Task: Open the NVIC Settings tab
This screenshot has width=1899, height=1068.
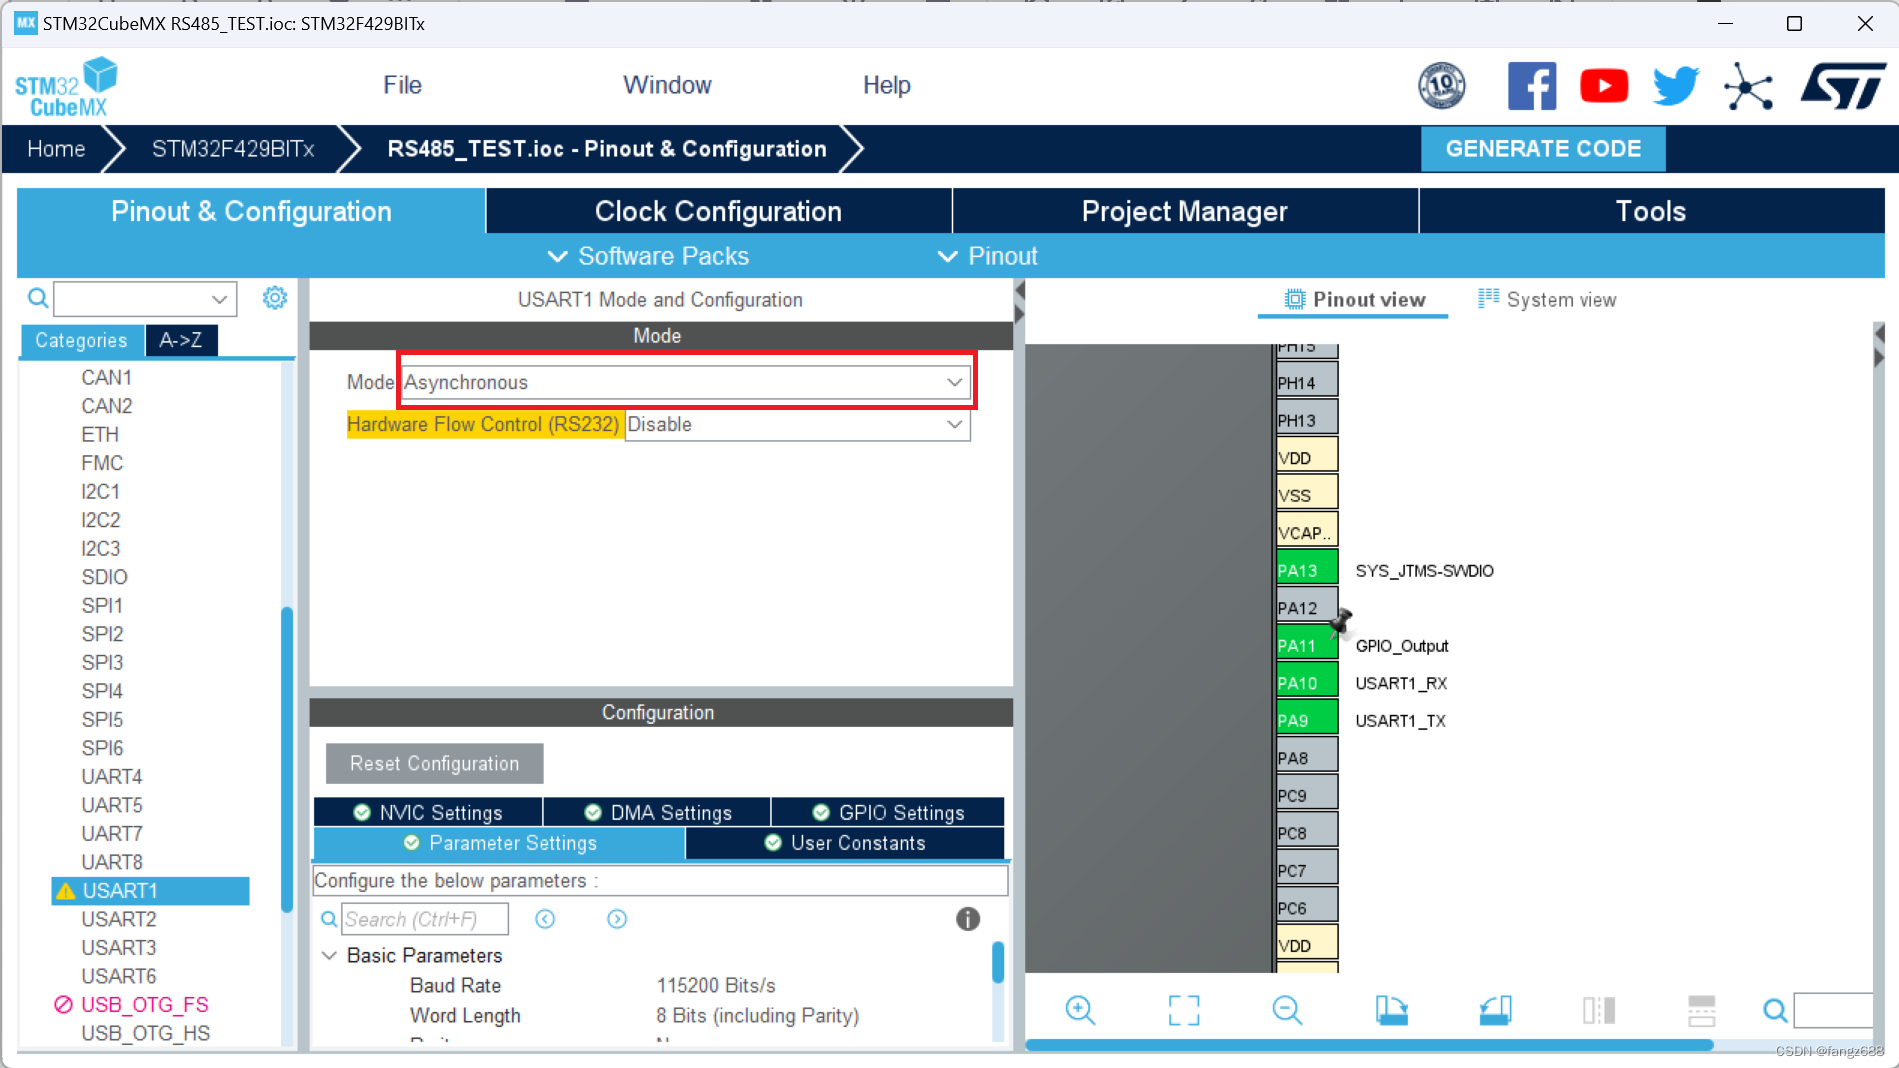Action: tap(428, 812)
